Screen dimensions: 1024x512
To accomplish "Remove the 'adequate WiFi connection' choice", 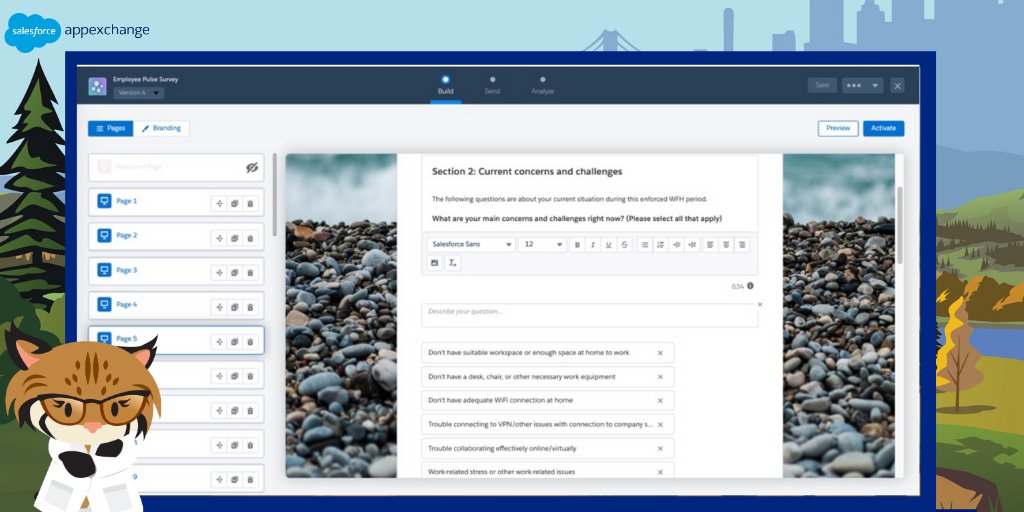I will click(x=660, y=400).
